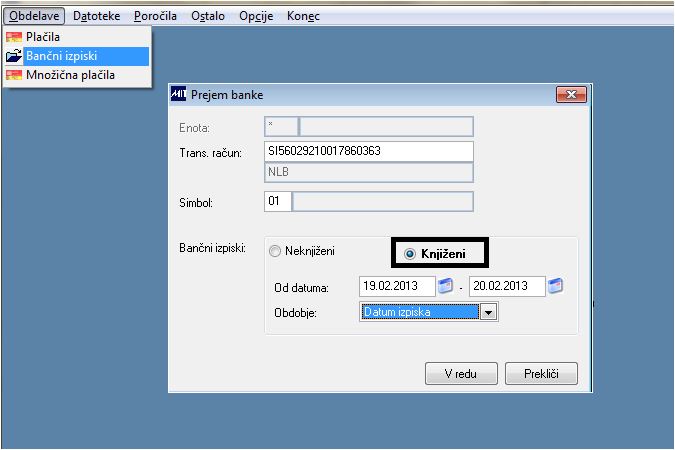Open the Poročila menu

(x=155, y=16)
